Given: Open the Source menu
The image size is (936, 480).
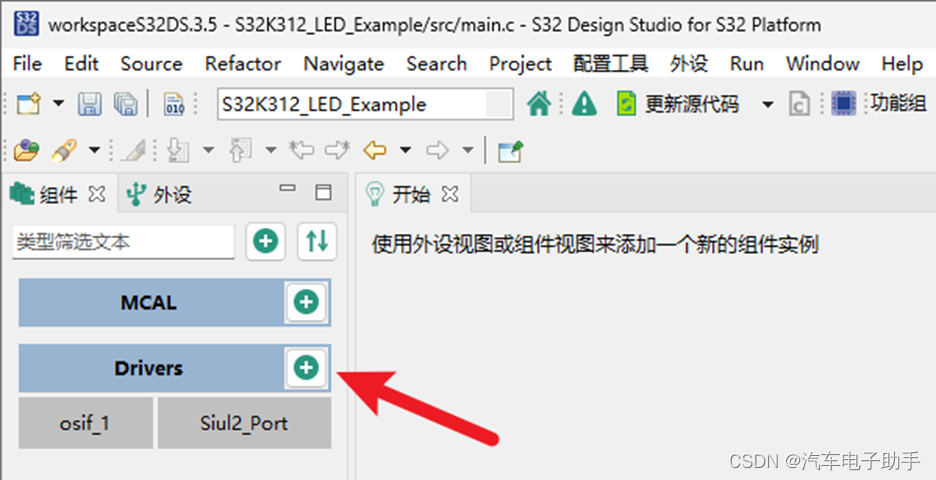Looking at the screenshot, I should (152, 63).
